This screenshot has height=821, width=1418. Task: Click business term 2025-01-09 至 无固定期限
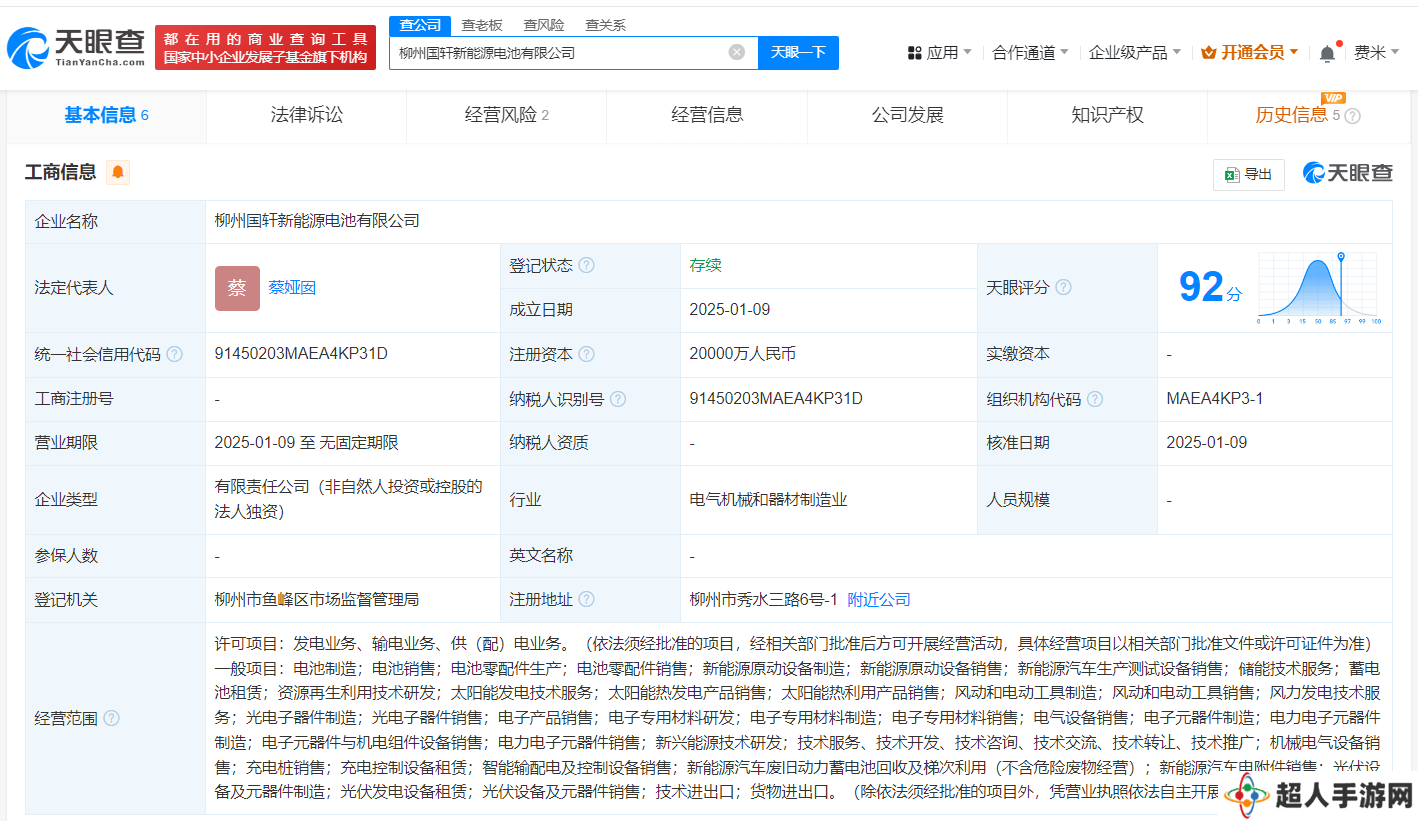pos(307,443)
